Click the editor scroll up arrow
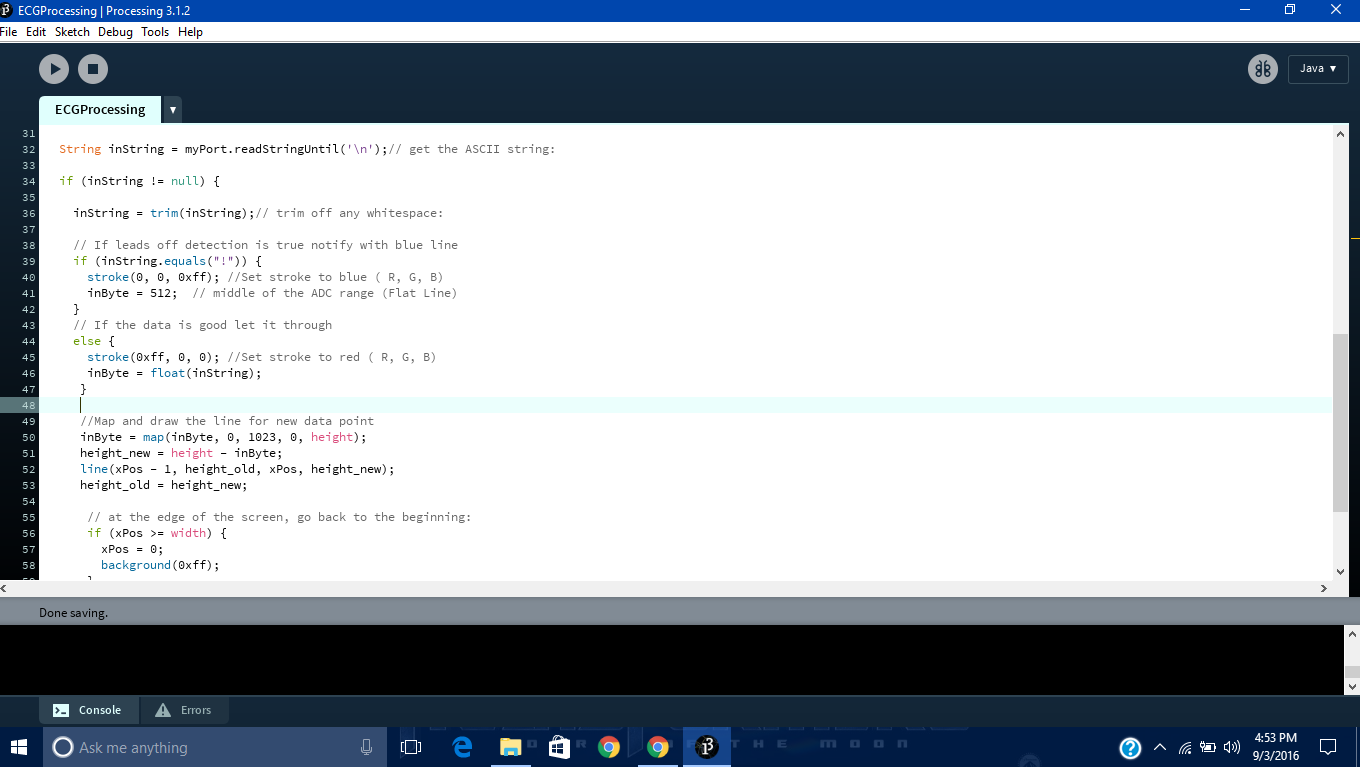The width and height of the screenshot is (1360, 772). (1341, 132)
